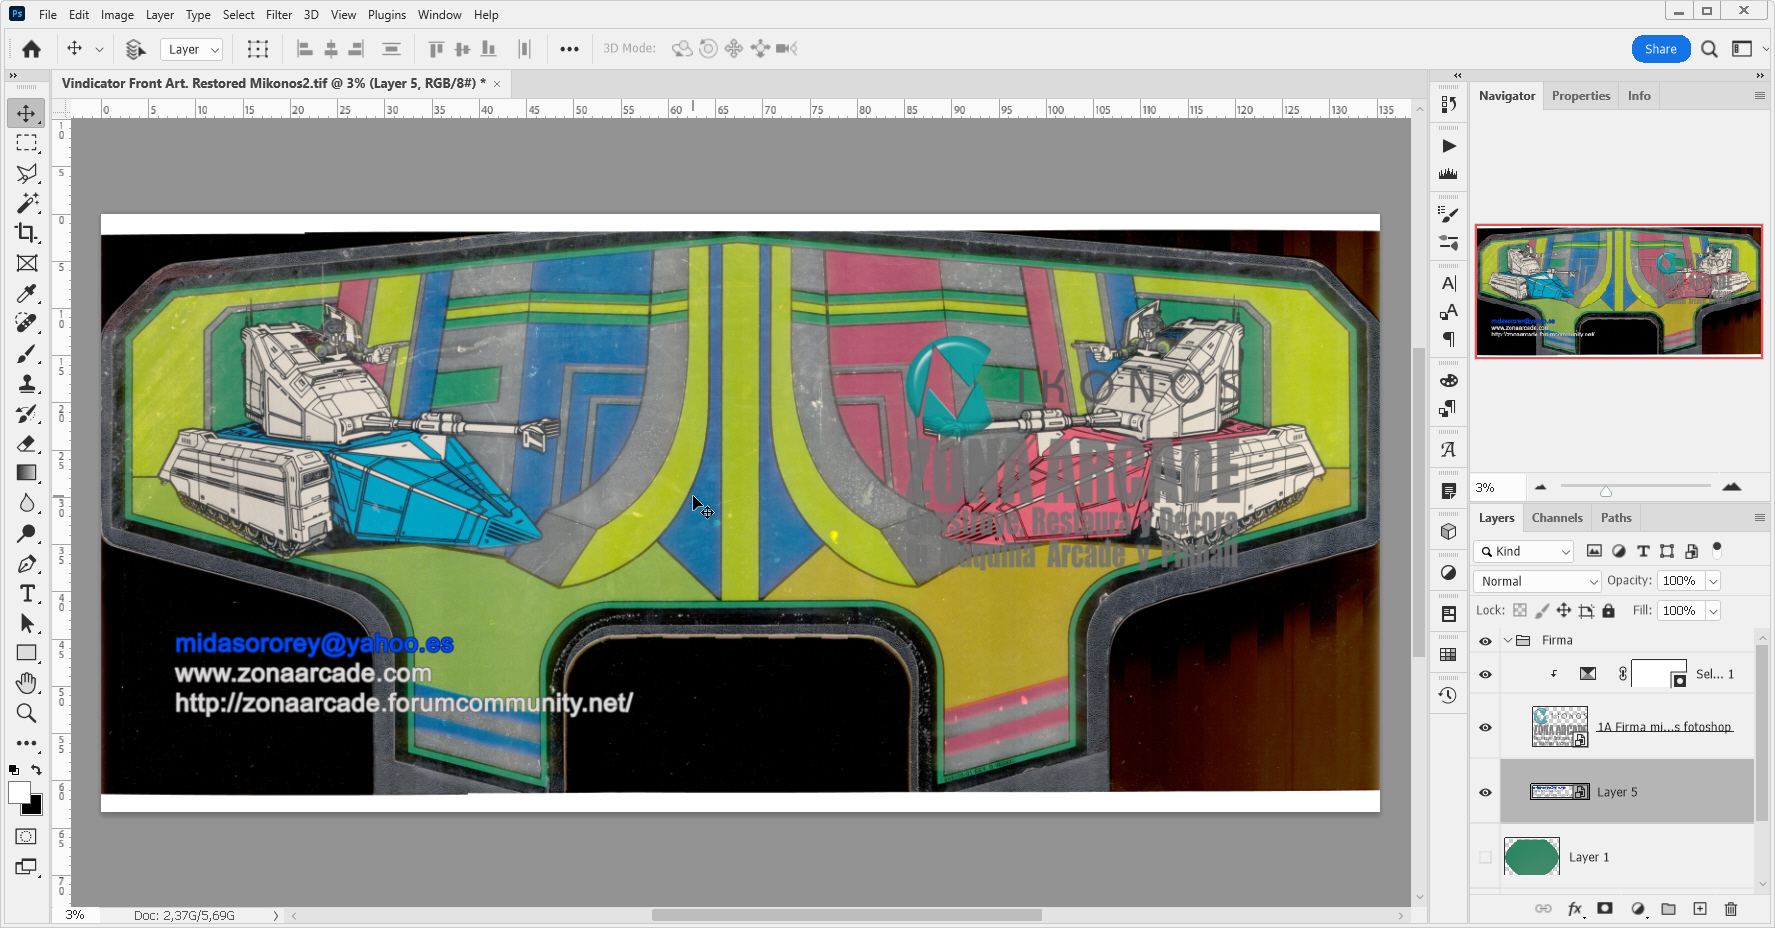
Task: Choose the Zoom tool in toolbar
Action: click(26, 713)
